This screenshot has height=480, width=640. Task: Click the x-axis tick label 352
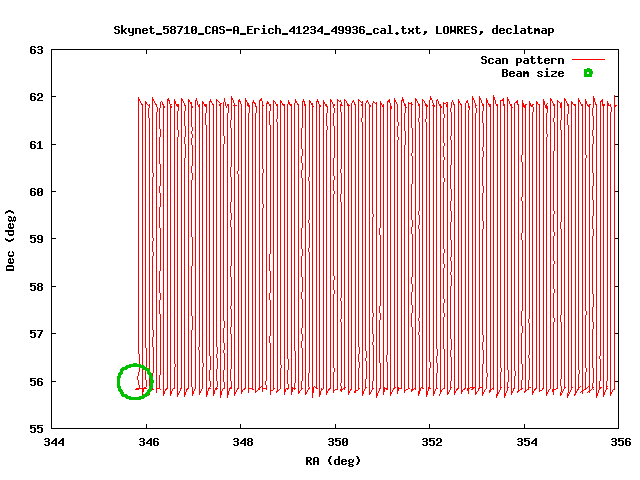432,442
